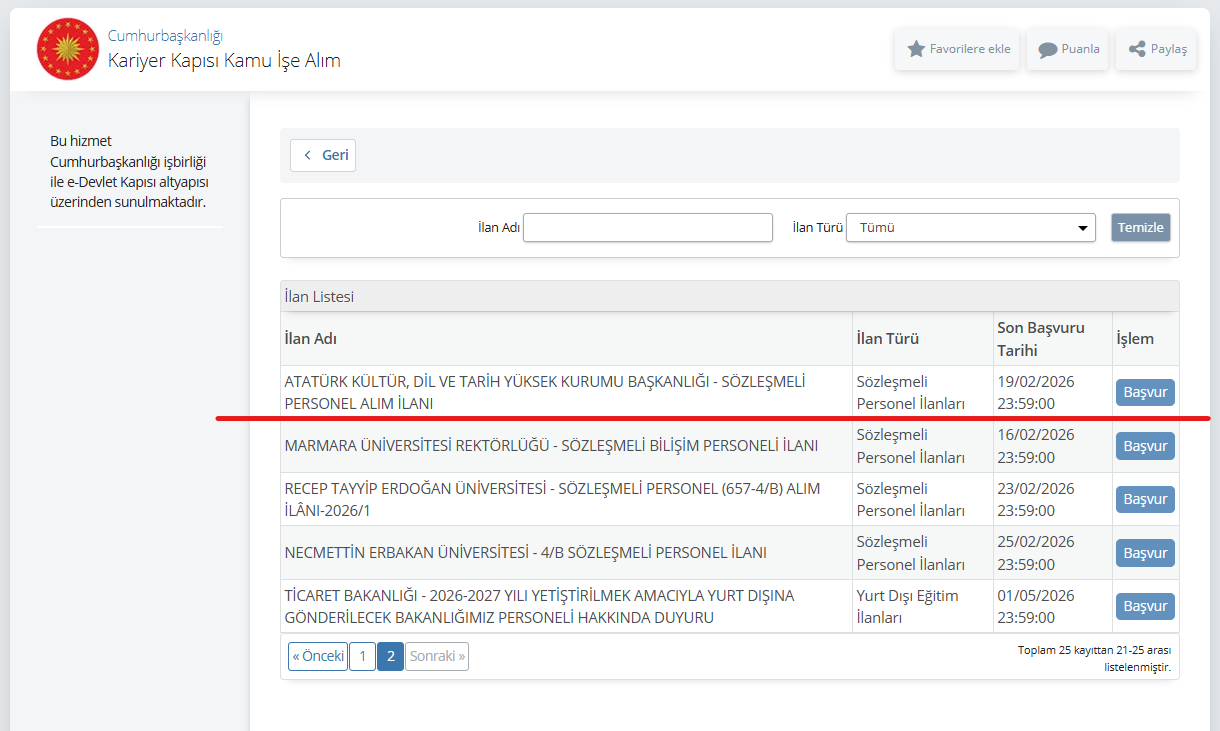Click the back chevron in Geri button

(308, 156)
